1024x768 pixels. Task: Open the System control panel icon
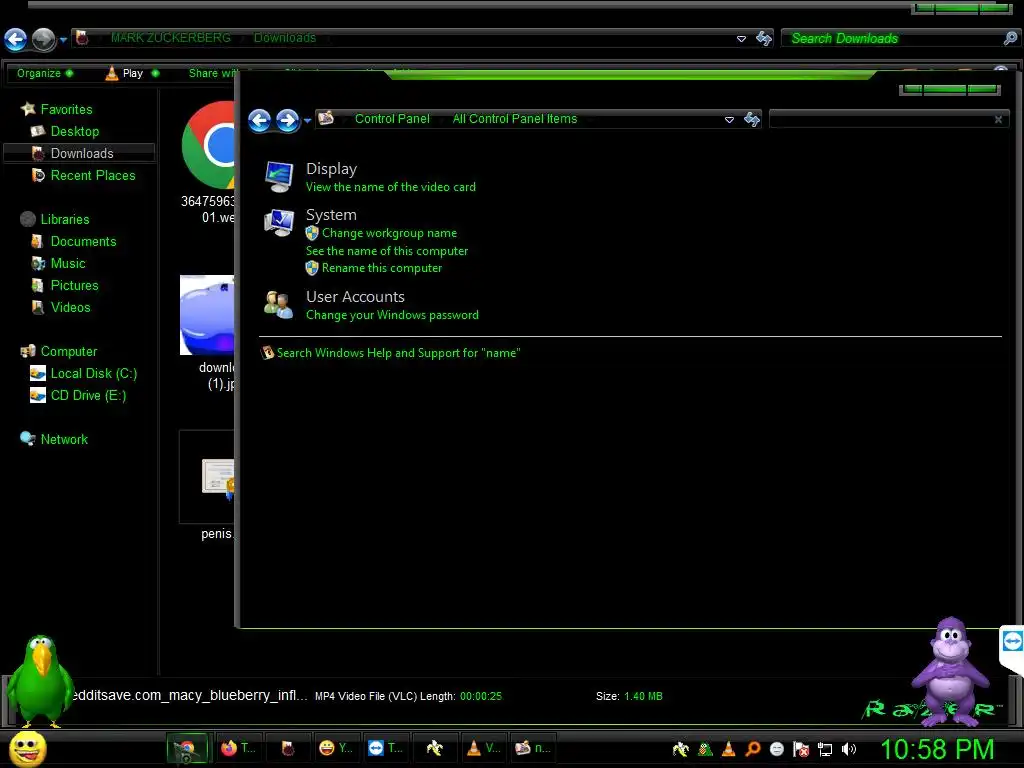point(279,223)
